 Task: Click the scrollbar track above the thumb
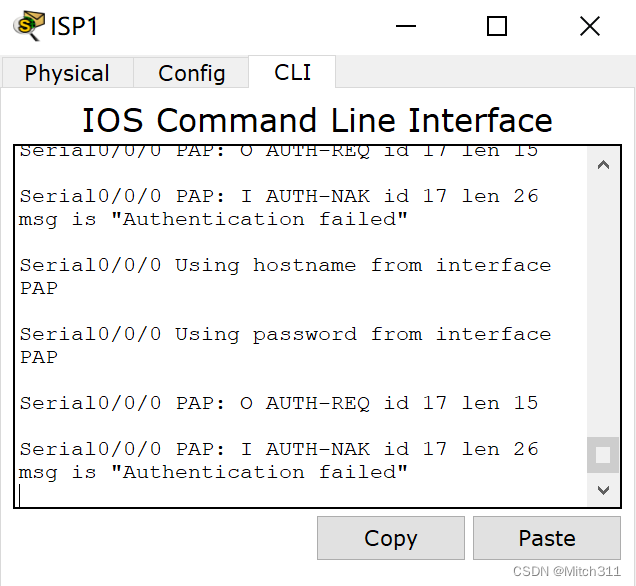tap(603, 305)
